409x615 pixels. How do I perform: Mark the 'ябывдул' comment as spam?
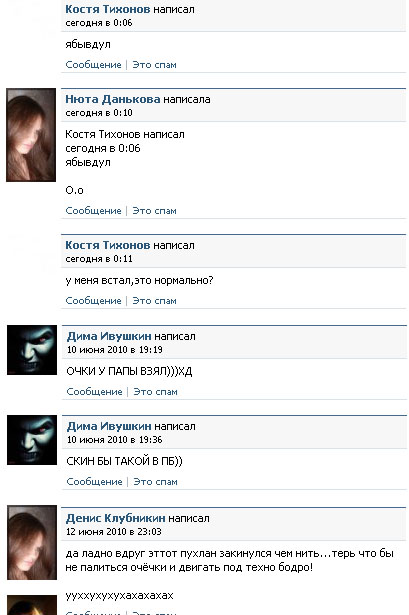[155, 65]
